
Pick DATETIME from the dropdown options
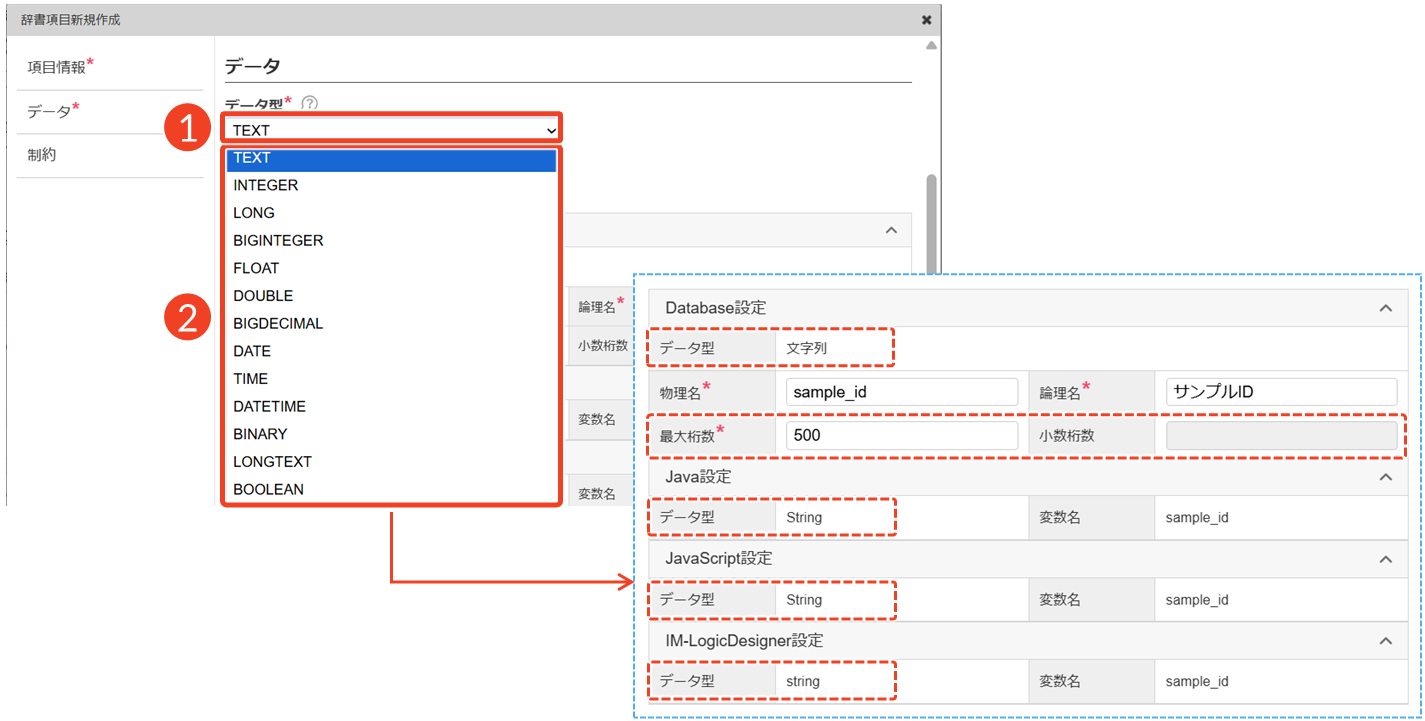pyautogui.click(x=270, y=406)
